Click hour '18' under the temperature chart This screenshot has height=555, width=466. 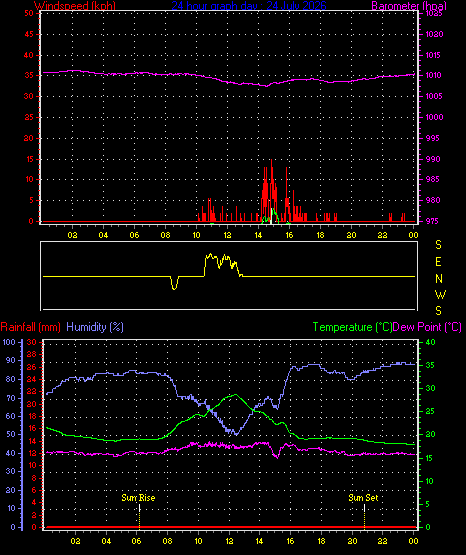click(x=321, y=541)
